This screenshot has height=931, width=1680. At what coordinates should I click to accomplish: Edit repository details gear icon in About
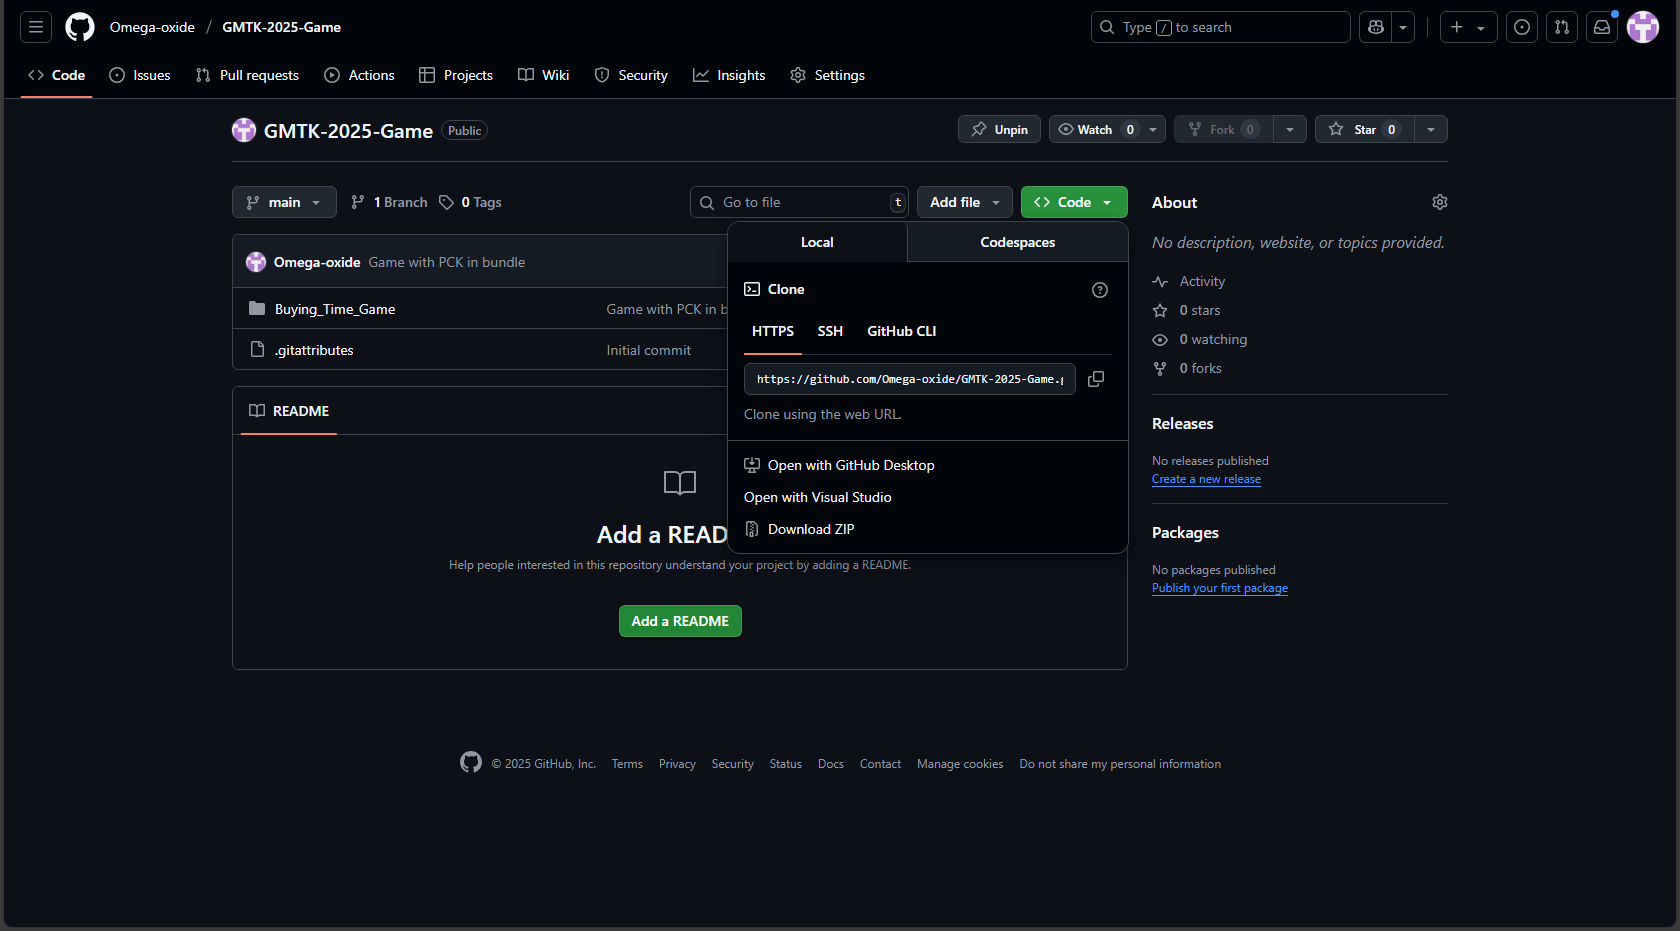1440,202
